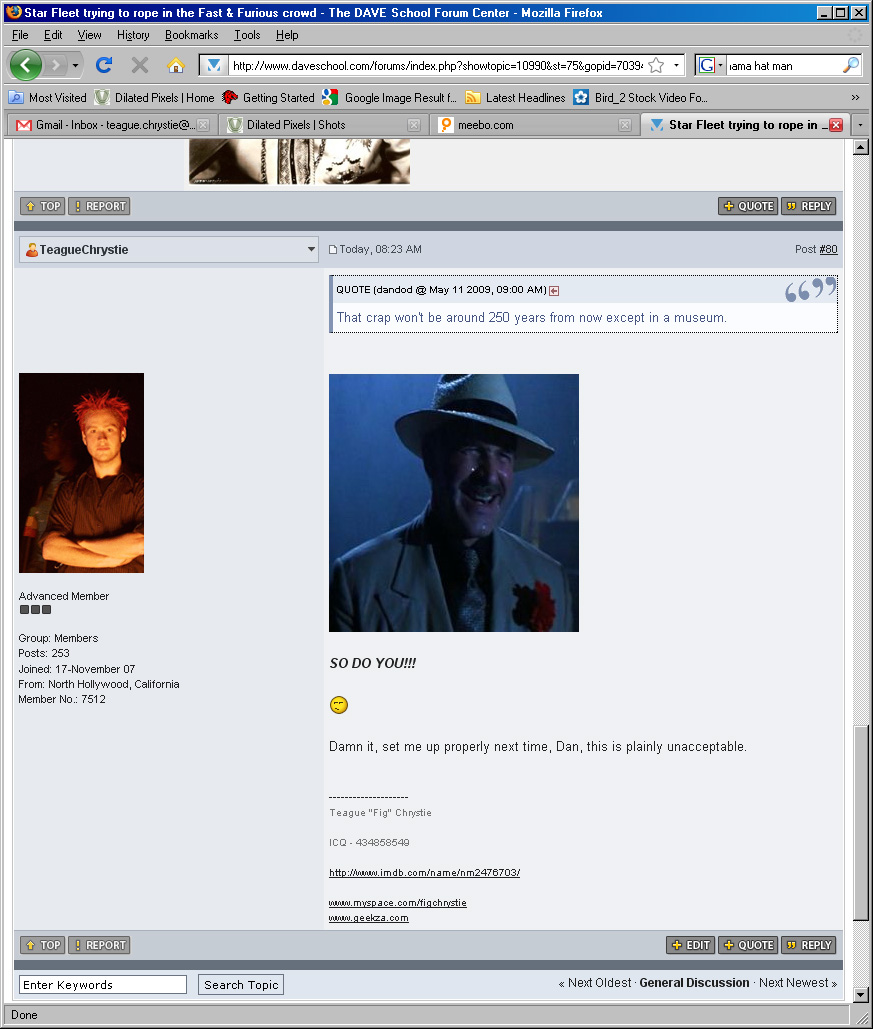The height and width of the screenshot is (1029, 873).
Task: Click the TOP button under post #80
Action: [x=43, y=945]
